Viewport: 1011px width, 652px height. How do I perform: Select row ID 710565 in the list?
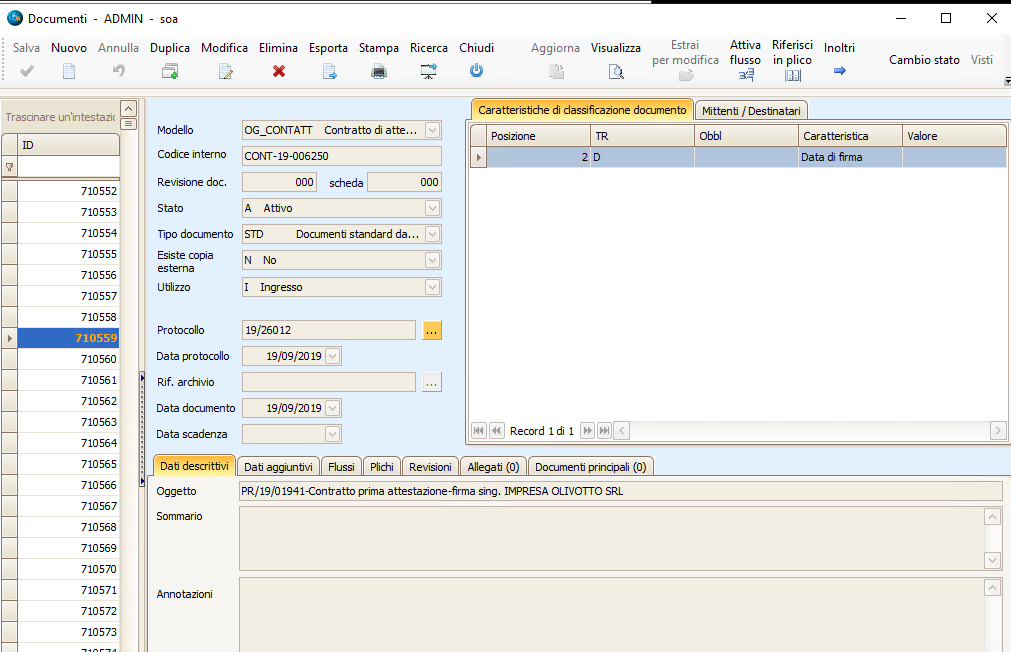(68, 464)
